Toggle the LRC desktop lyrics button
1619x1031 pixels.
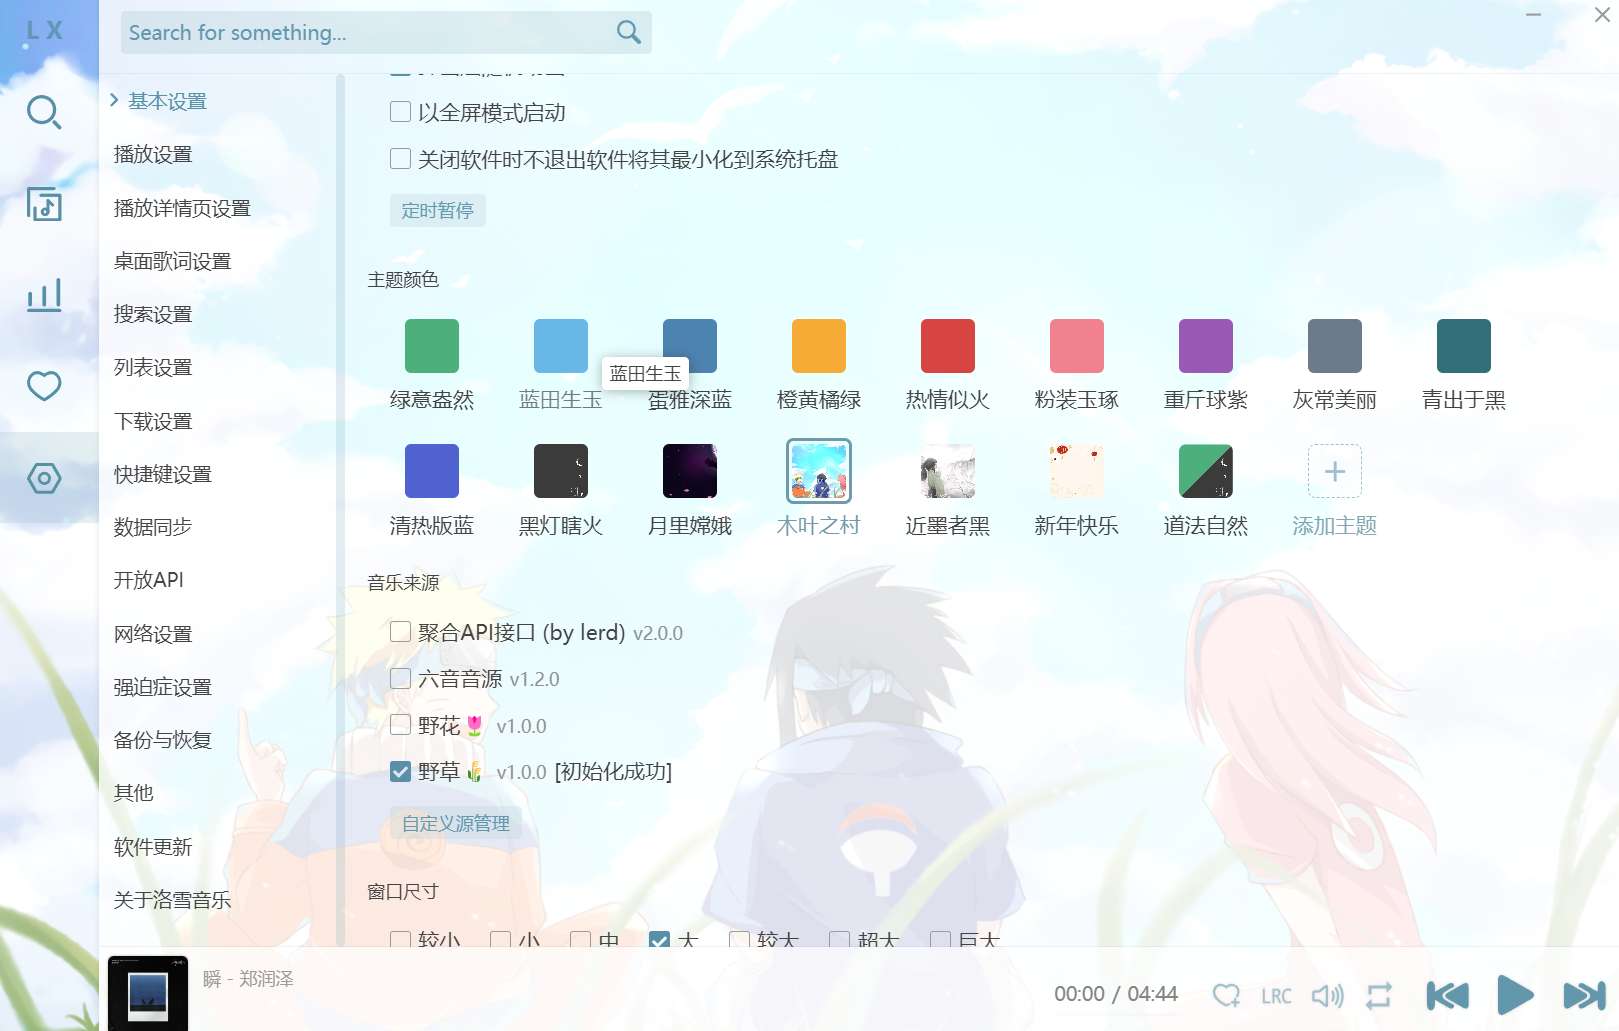pos(1276,996)
